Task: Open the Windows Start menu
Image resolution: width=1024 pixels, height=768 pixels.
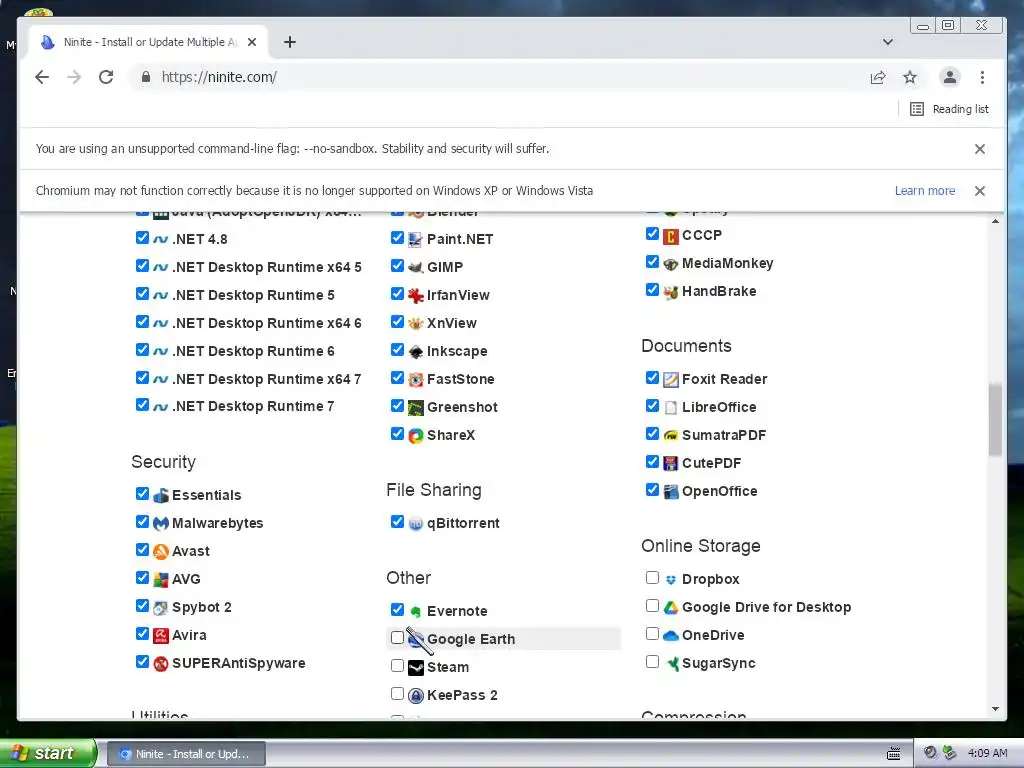Action: (x=47, y=753)
